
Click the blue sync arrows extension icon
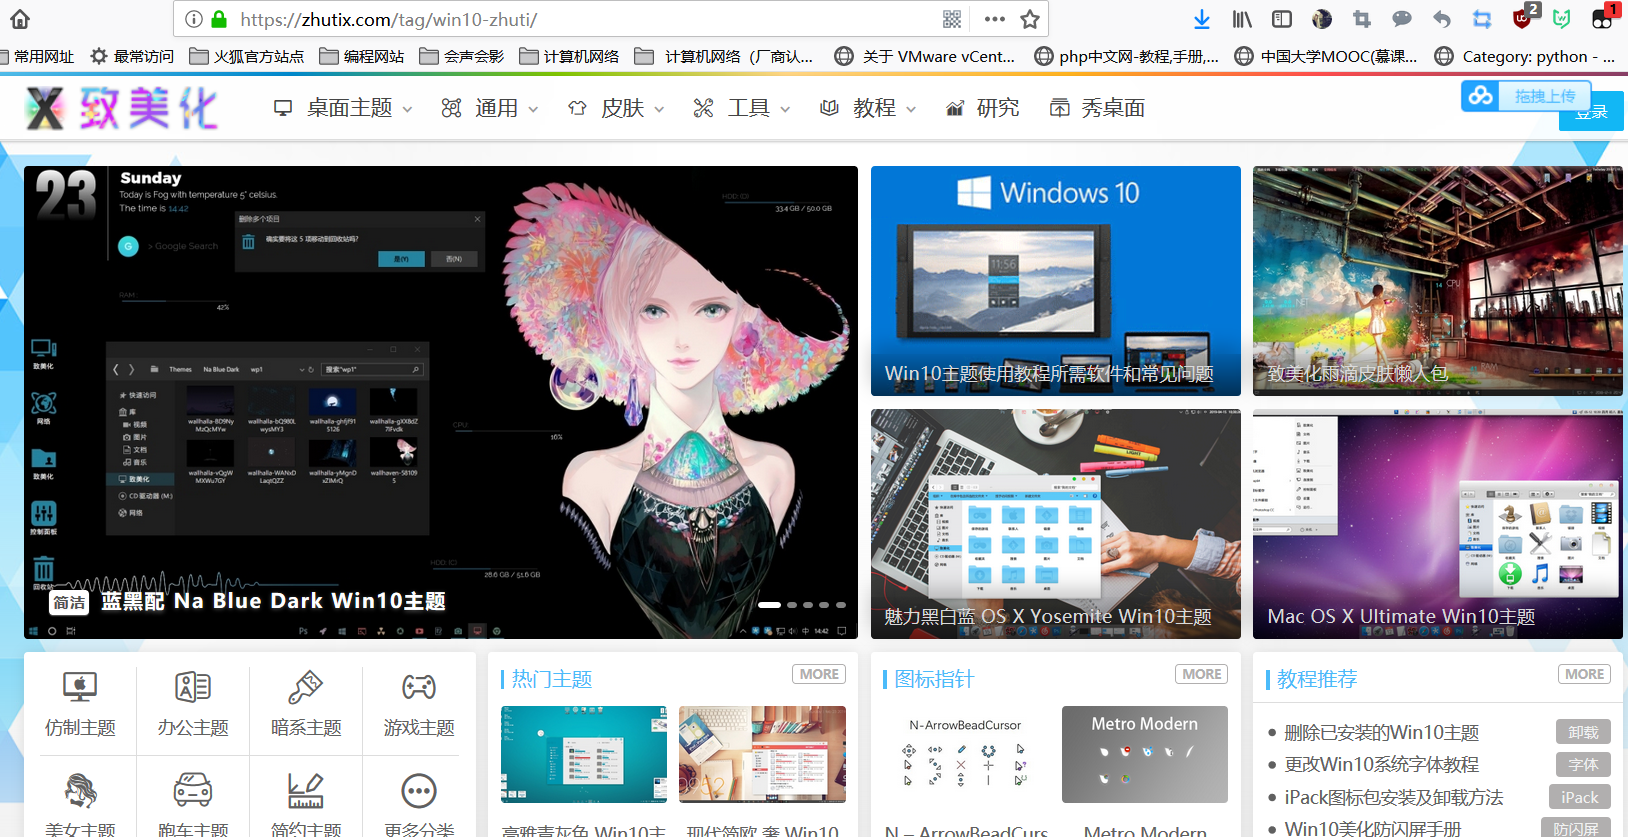pyautogui.click(x=1482, y=19)
